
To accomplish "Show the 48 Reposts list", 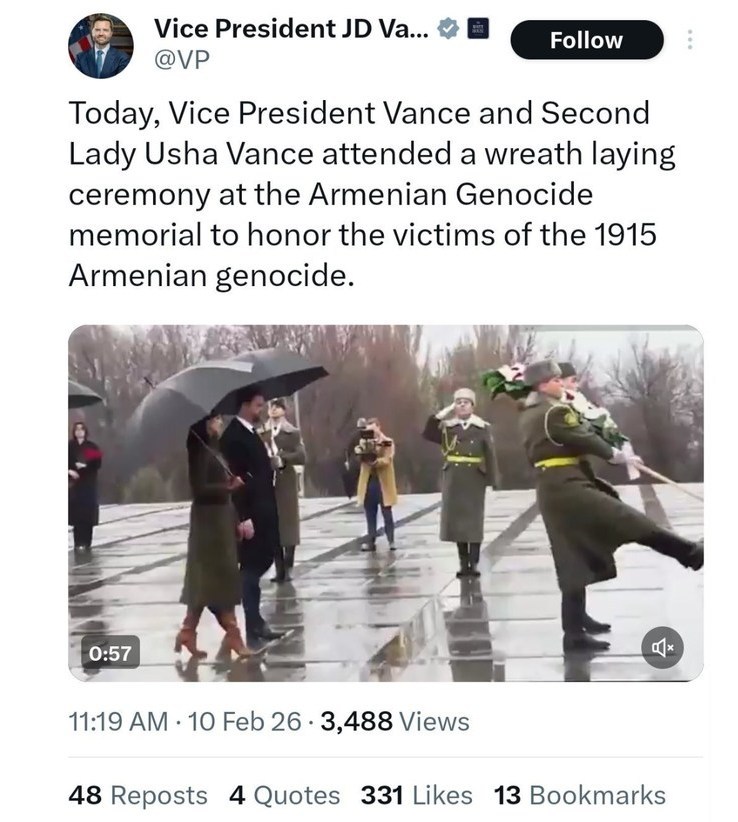I will 138,795.
